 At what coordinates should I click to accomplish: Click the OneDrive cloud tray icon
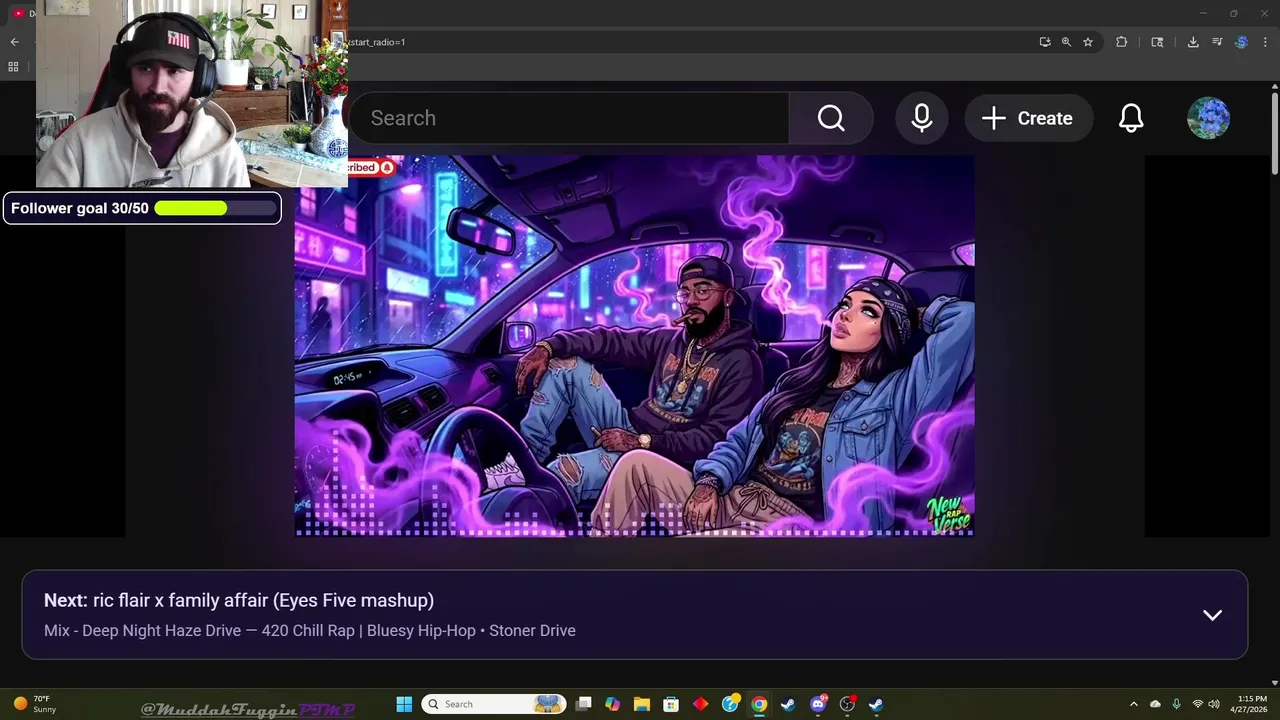[1155, 704]
